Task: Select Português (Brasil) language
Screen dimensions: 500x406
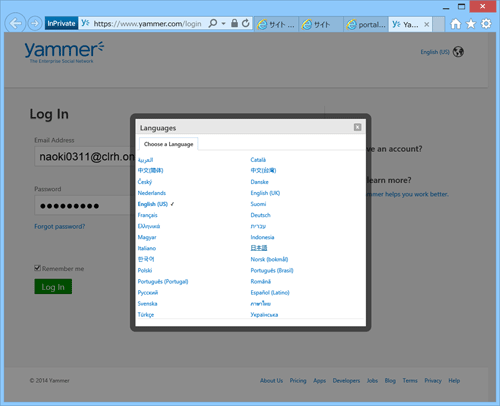Action: [272, 270]
